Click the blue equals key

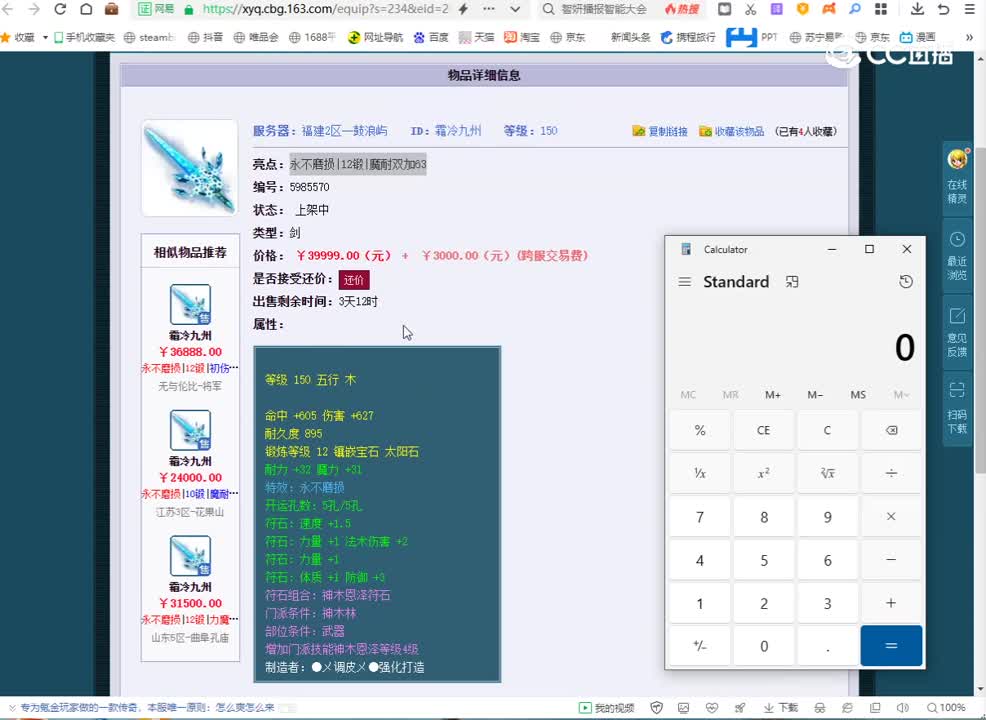pyautogui.click(x=891, y=646)
